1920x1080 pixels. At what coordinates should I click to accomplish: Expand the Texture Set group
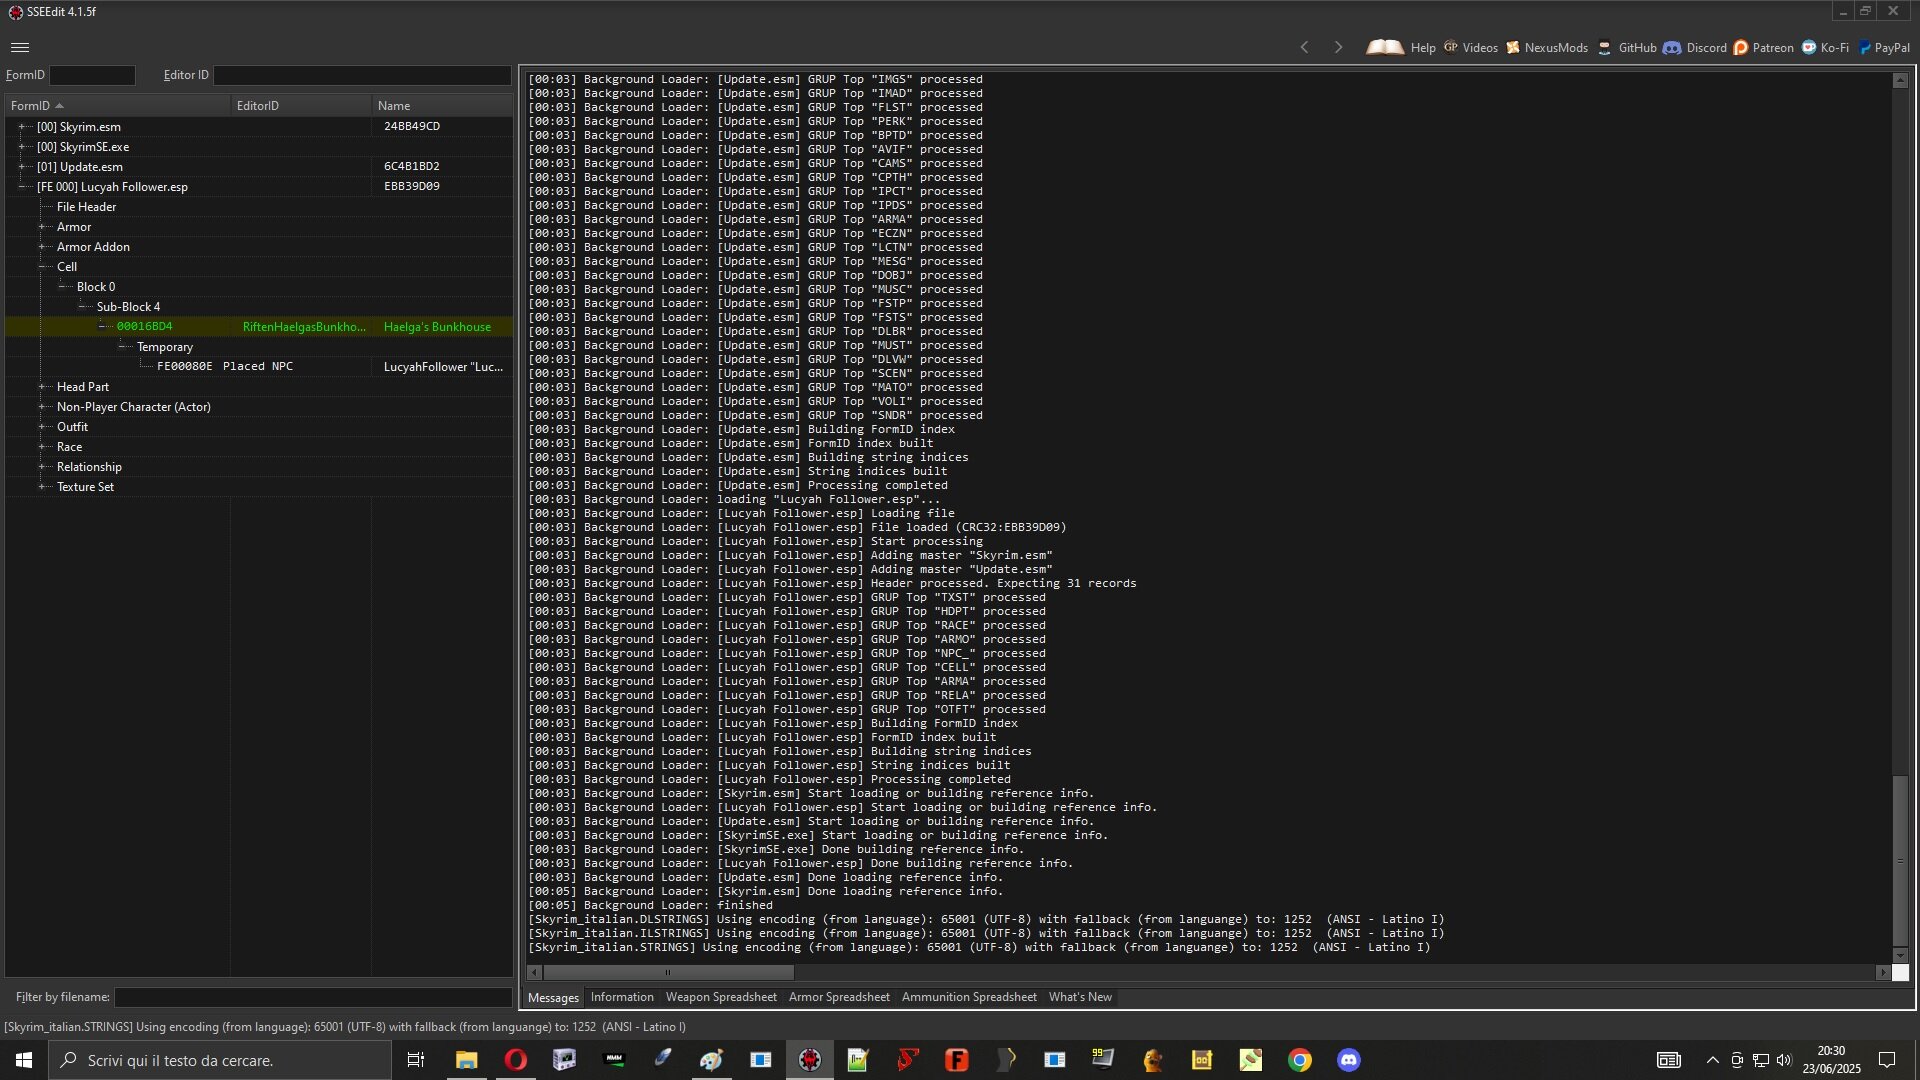tap(41, 487)
